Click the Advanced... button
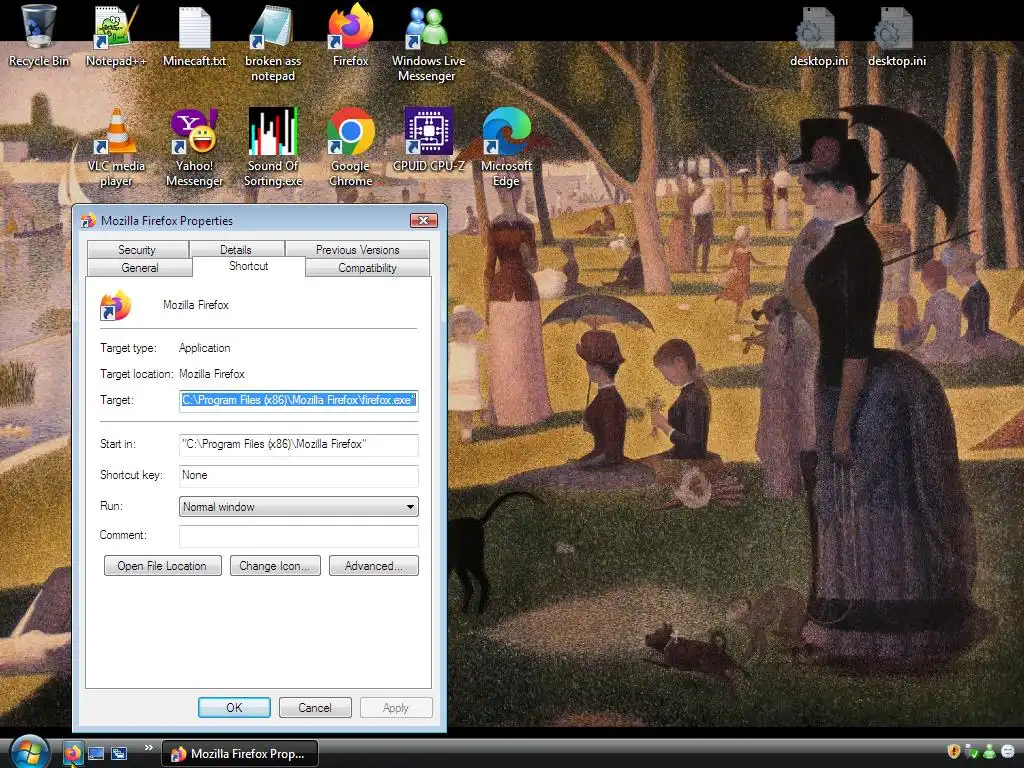This screenshot has width=1024, height=768. coord(374,566)
